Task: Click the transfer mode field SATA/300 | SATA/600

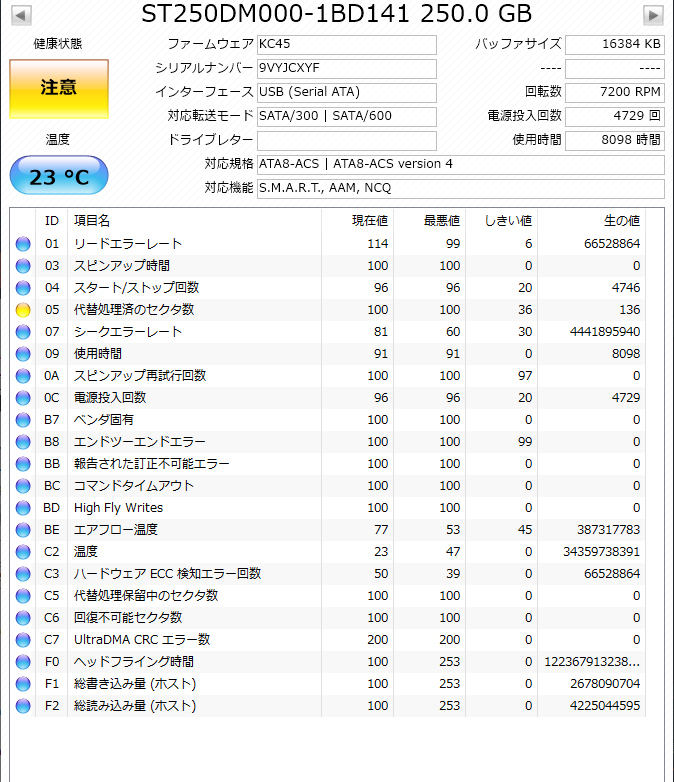Action: pyautogui.click(x=347, y=116)
